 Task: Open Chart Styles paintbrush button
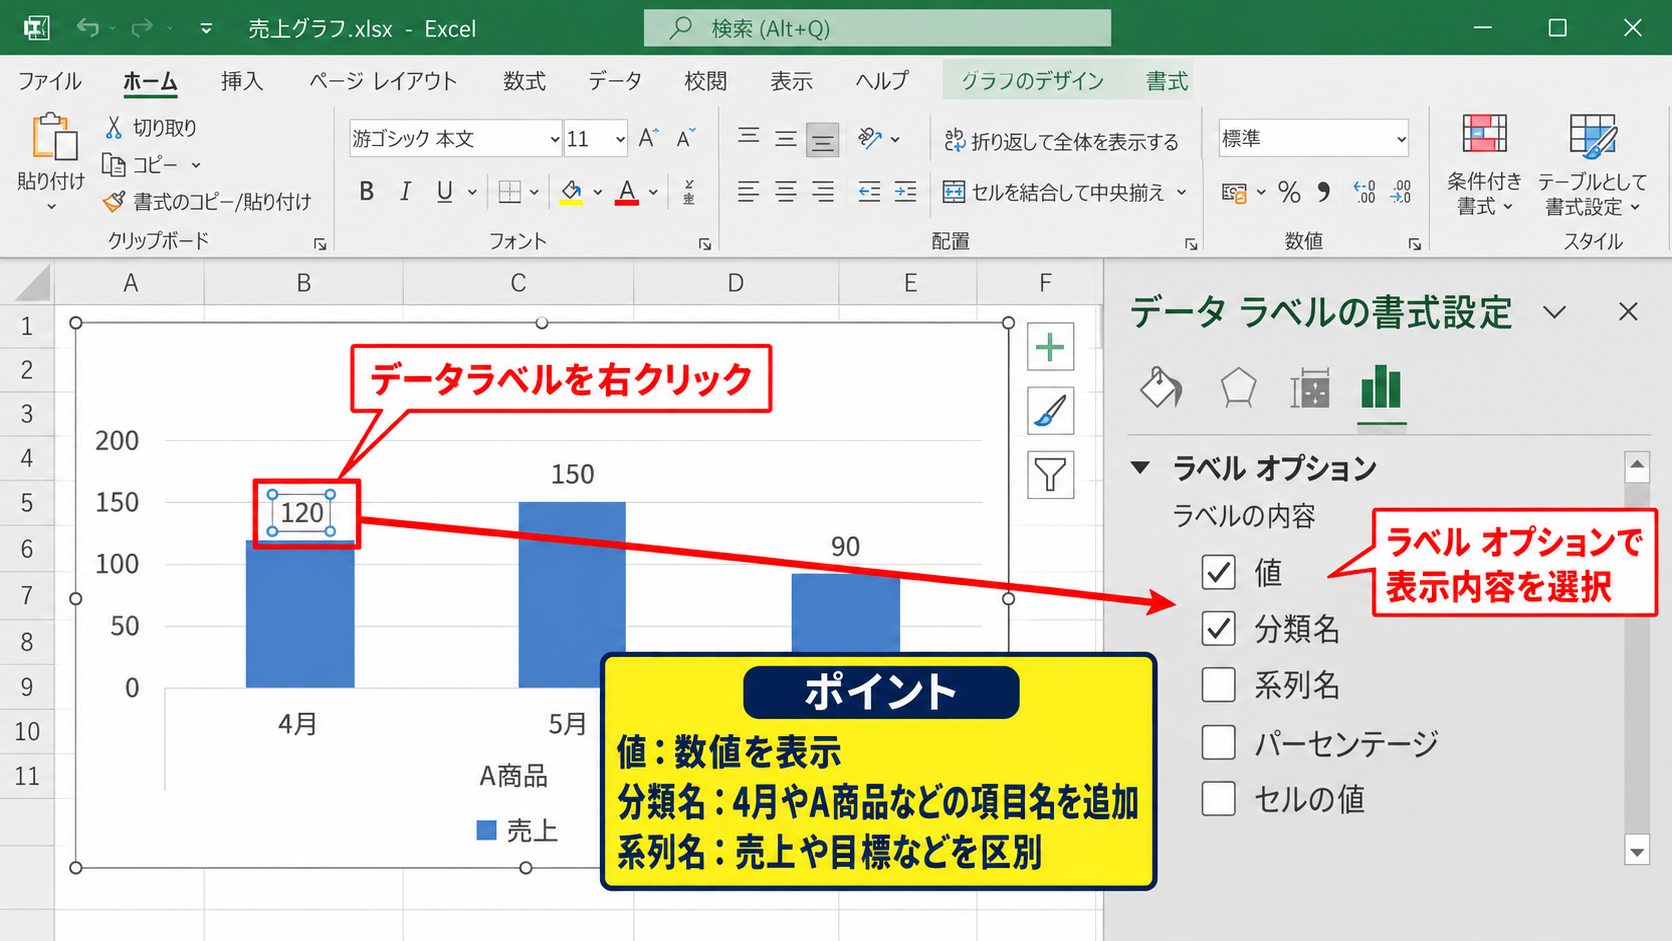click(1050, 411)
